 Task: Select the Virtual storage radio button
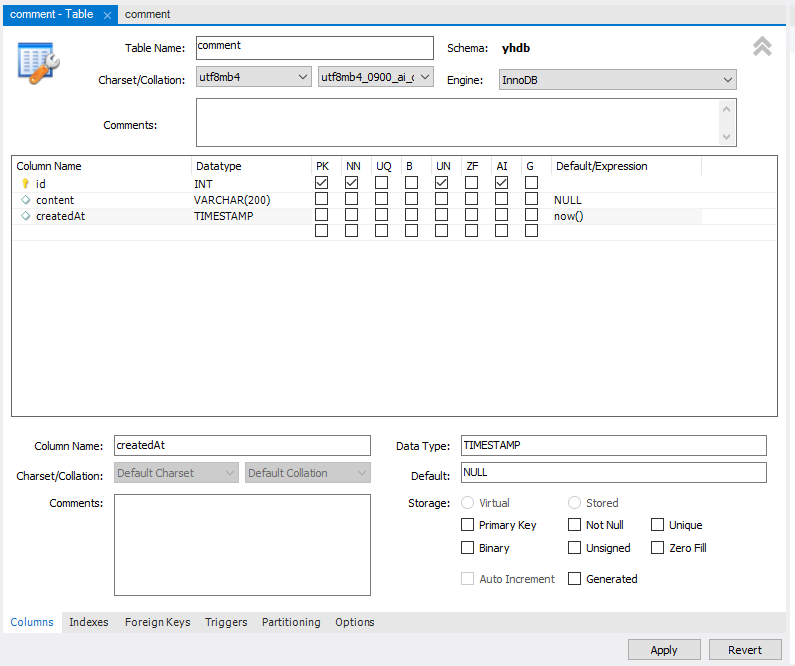point(467,502)
